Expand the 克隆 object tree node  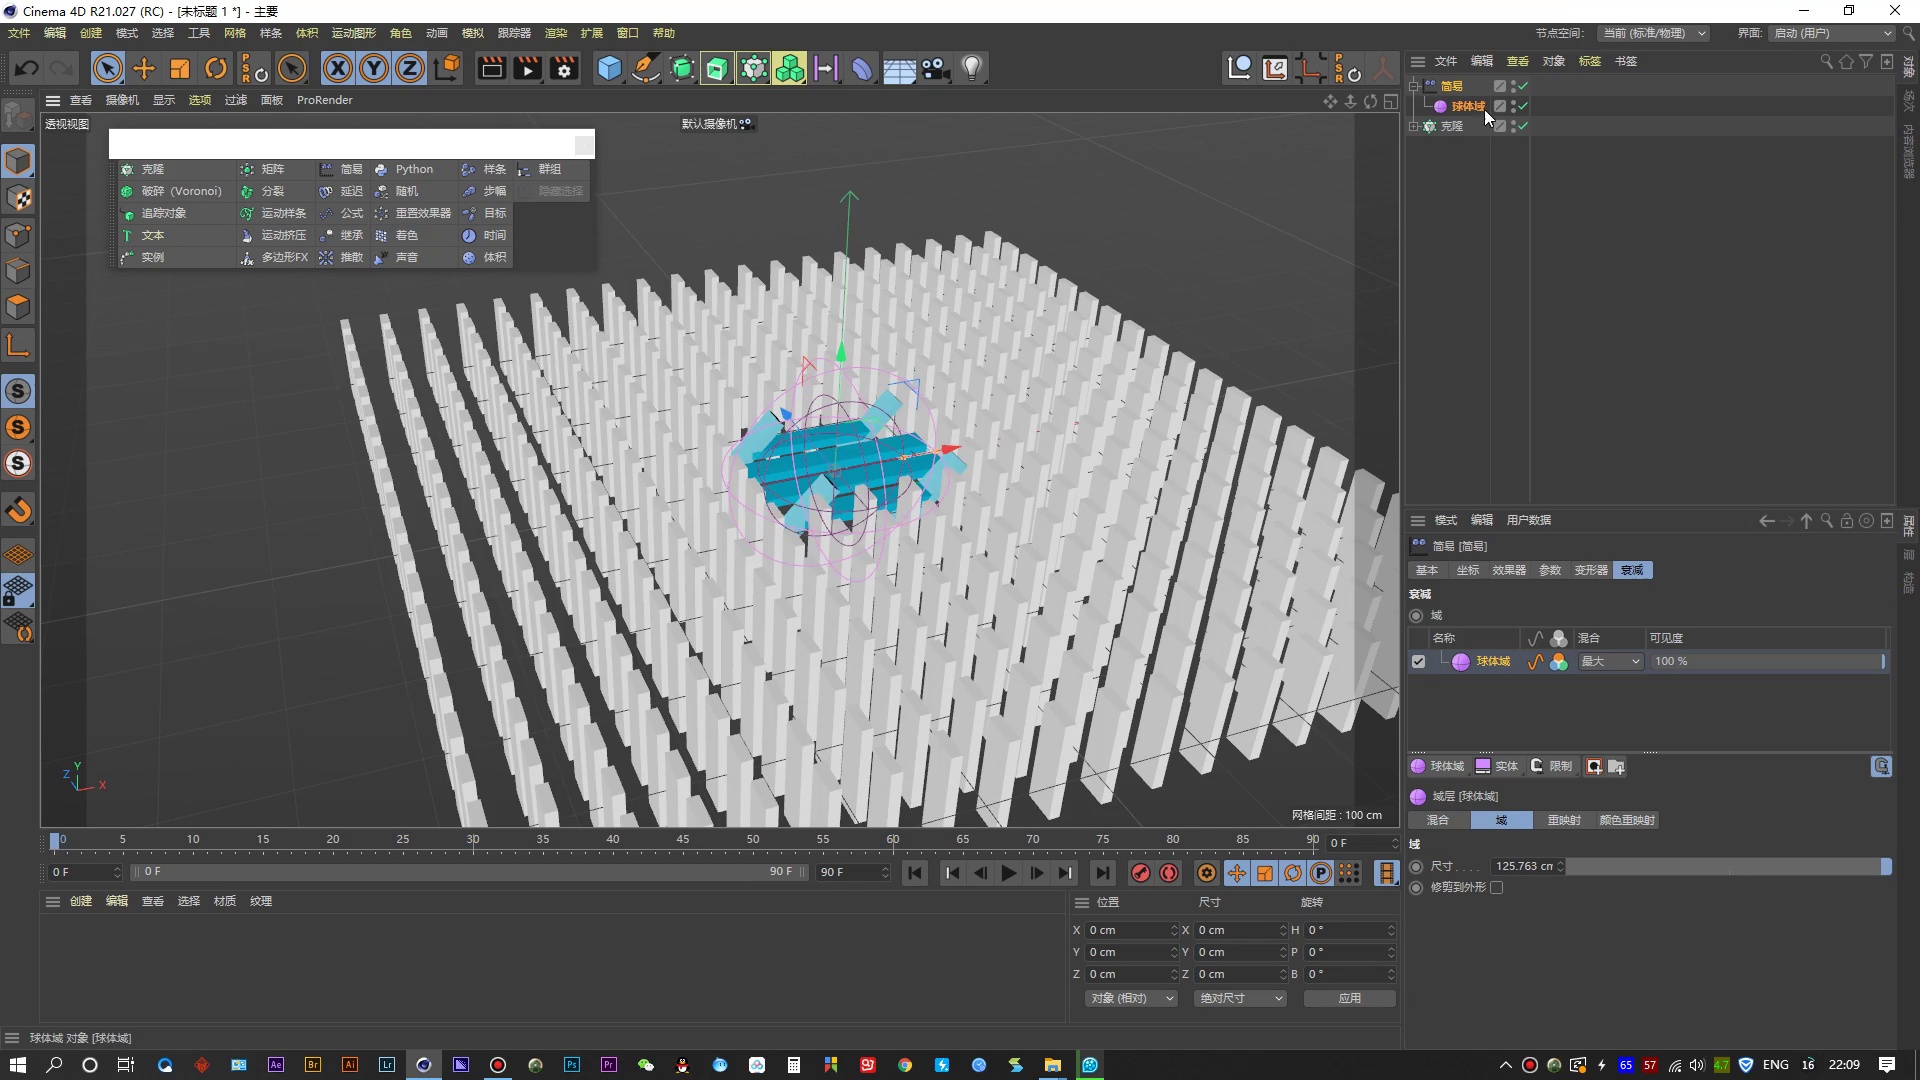click(x=1414, y=126)
